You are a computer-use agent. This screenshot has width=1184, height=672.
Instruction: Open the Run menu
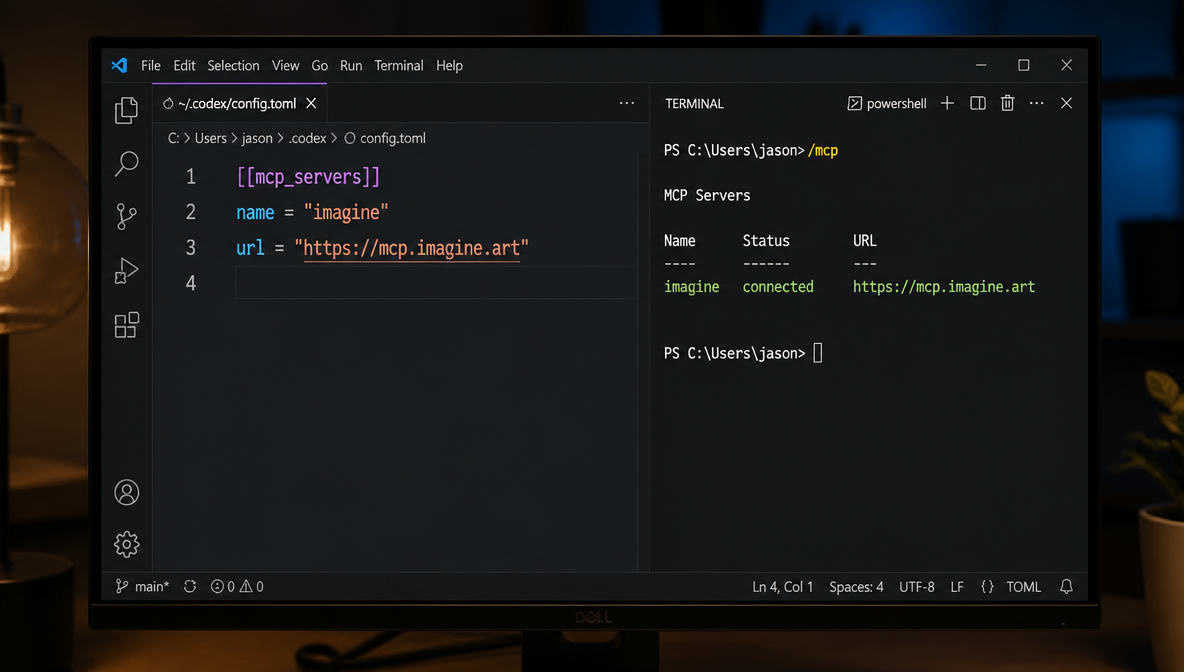coord(351,66)
